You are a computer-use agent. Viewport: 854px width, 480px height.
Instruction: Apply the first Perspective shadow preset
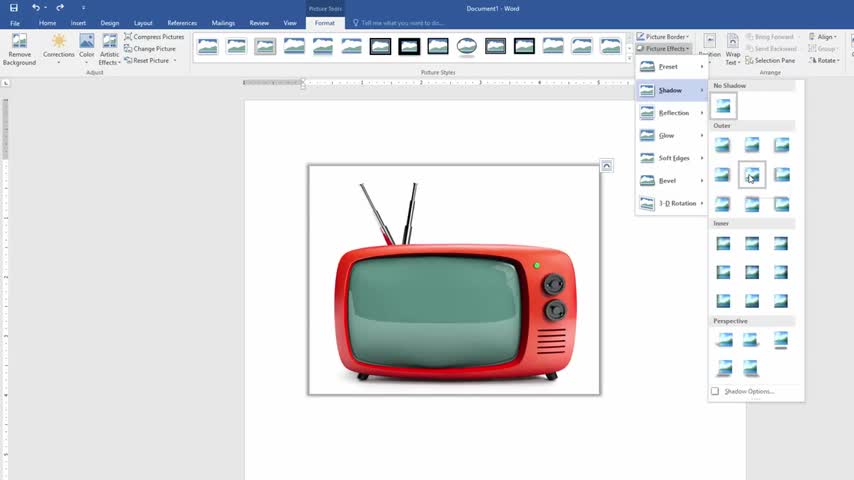pyautogui.click(x=724, y=340)
